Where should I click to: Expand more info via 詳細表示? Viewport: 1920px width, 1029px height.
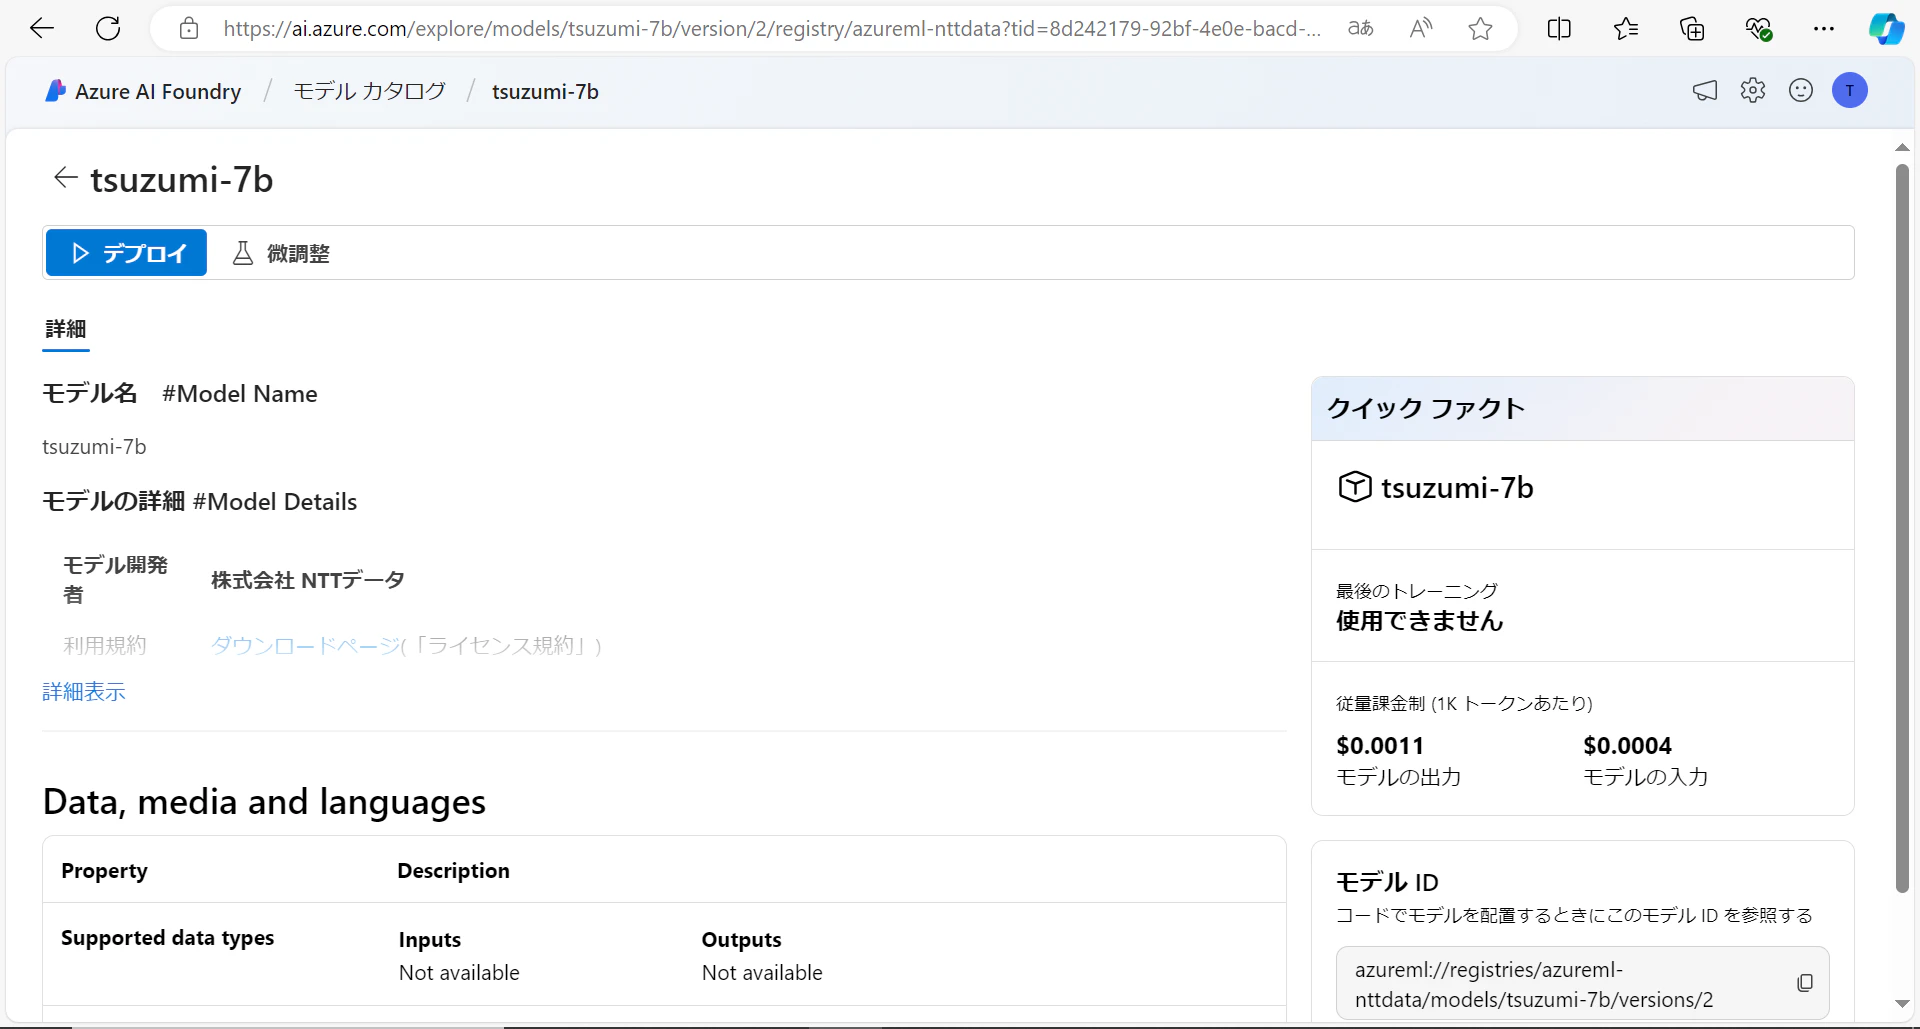click(x=83, y=691)
